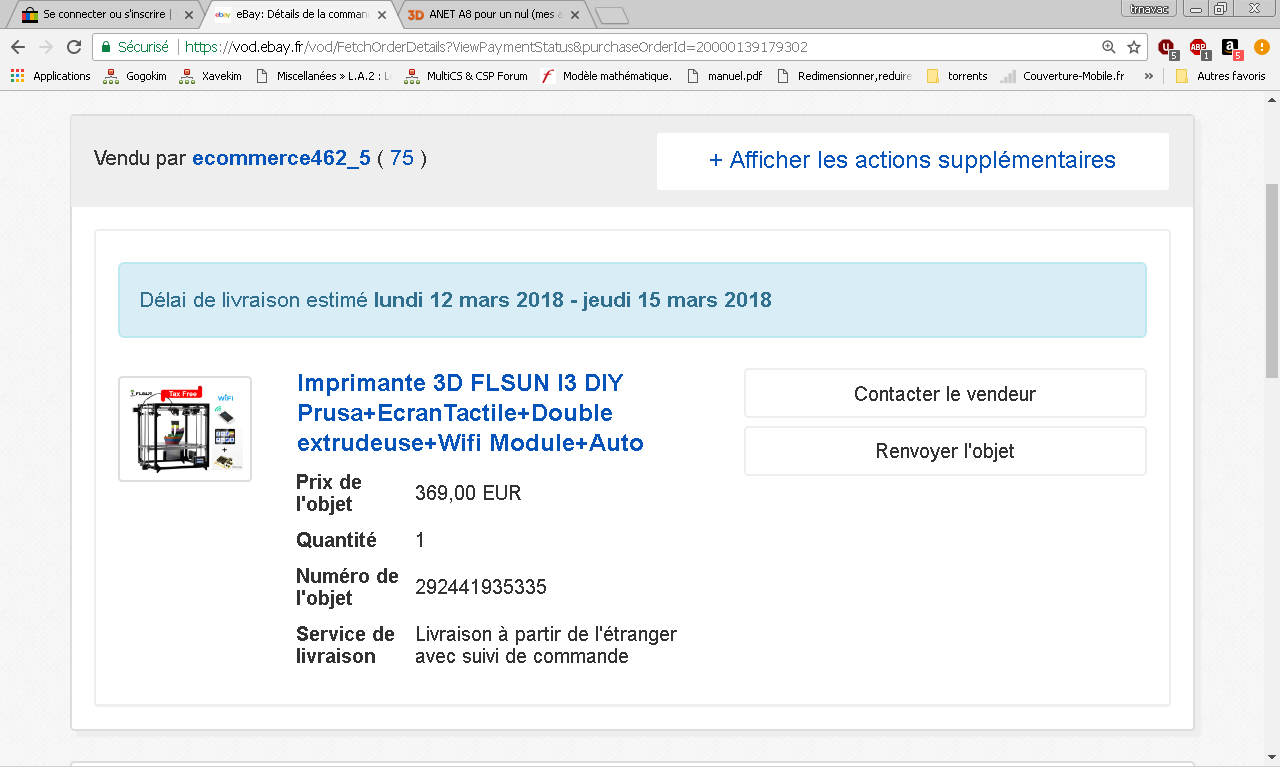Viewport: 1280px width, 768px height.
Task: Click the Renvoyer l'objet button
Action: coord(945,451)
